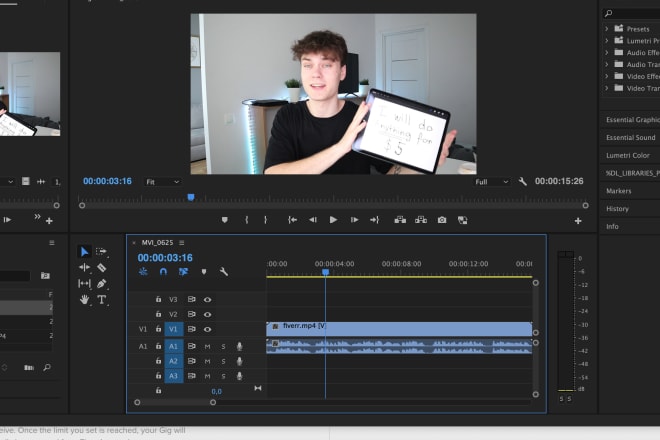Open timeline wrench display settings
This screenshot has width=660, height=440.
[x=224, y=271]
